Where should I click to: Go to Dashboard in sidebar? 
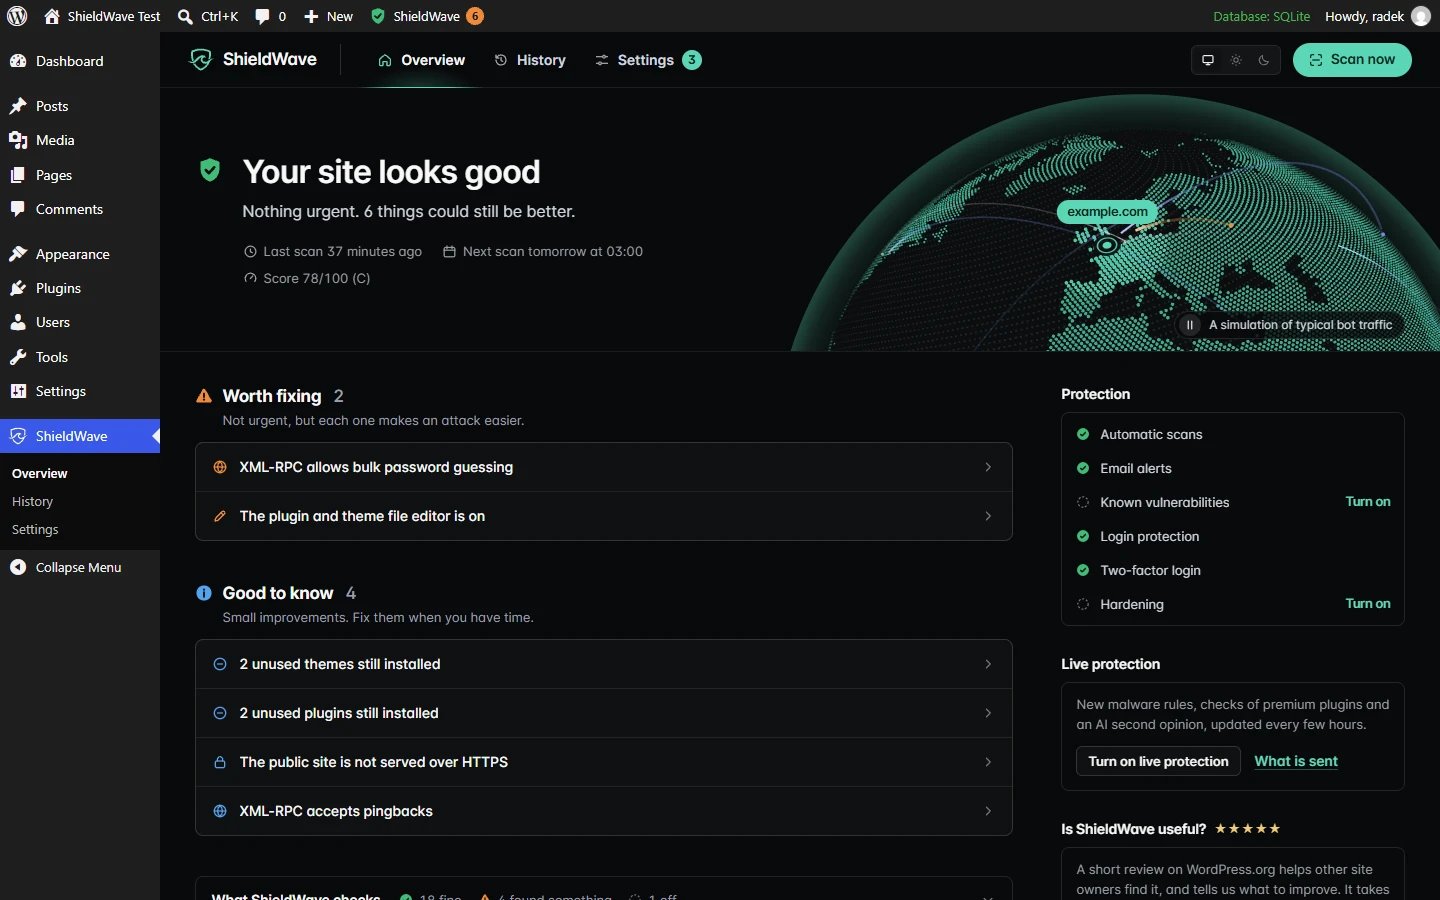(x=80, y=61)
